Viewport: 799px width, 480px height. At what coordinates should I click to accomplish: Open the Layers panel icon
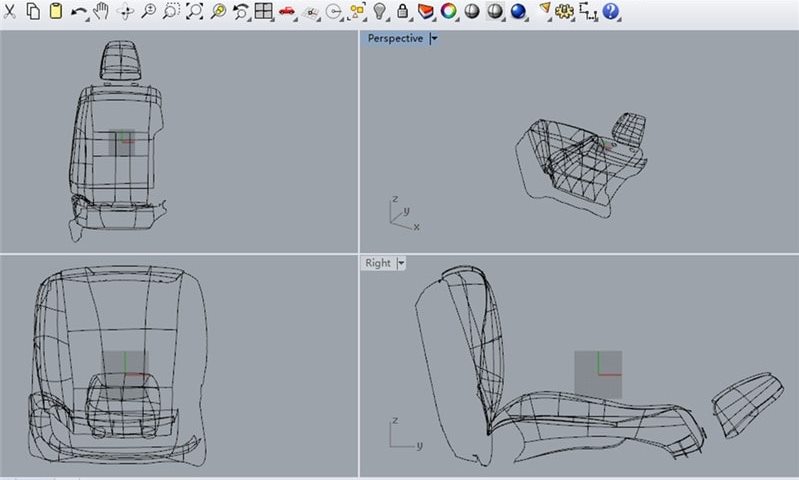425,11
